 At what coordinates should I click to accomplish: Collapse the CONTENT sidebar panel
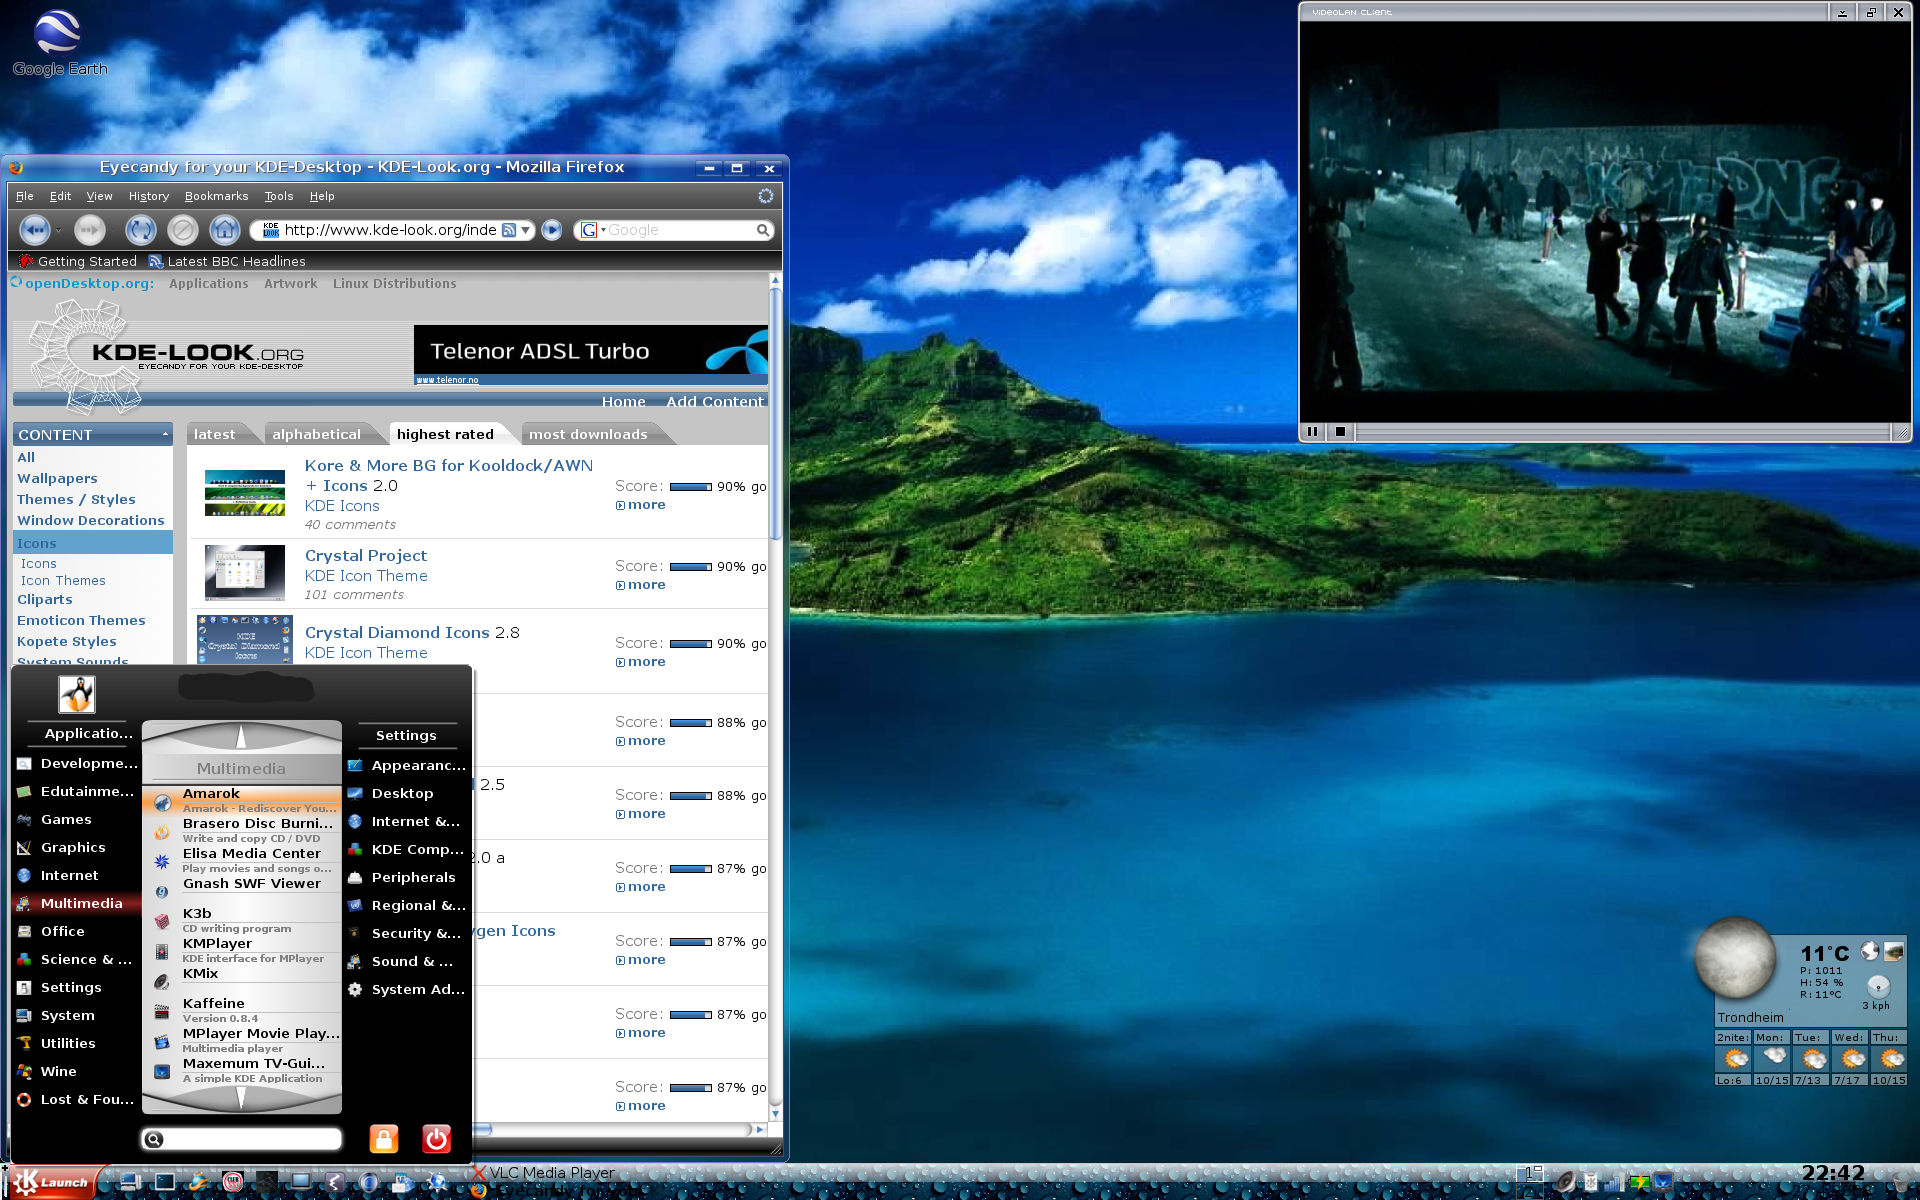click(165, 434)
